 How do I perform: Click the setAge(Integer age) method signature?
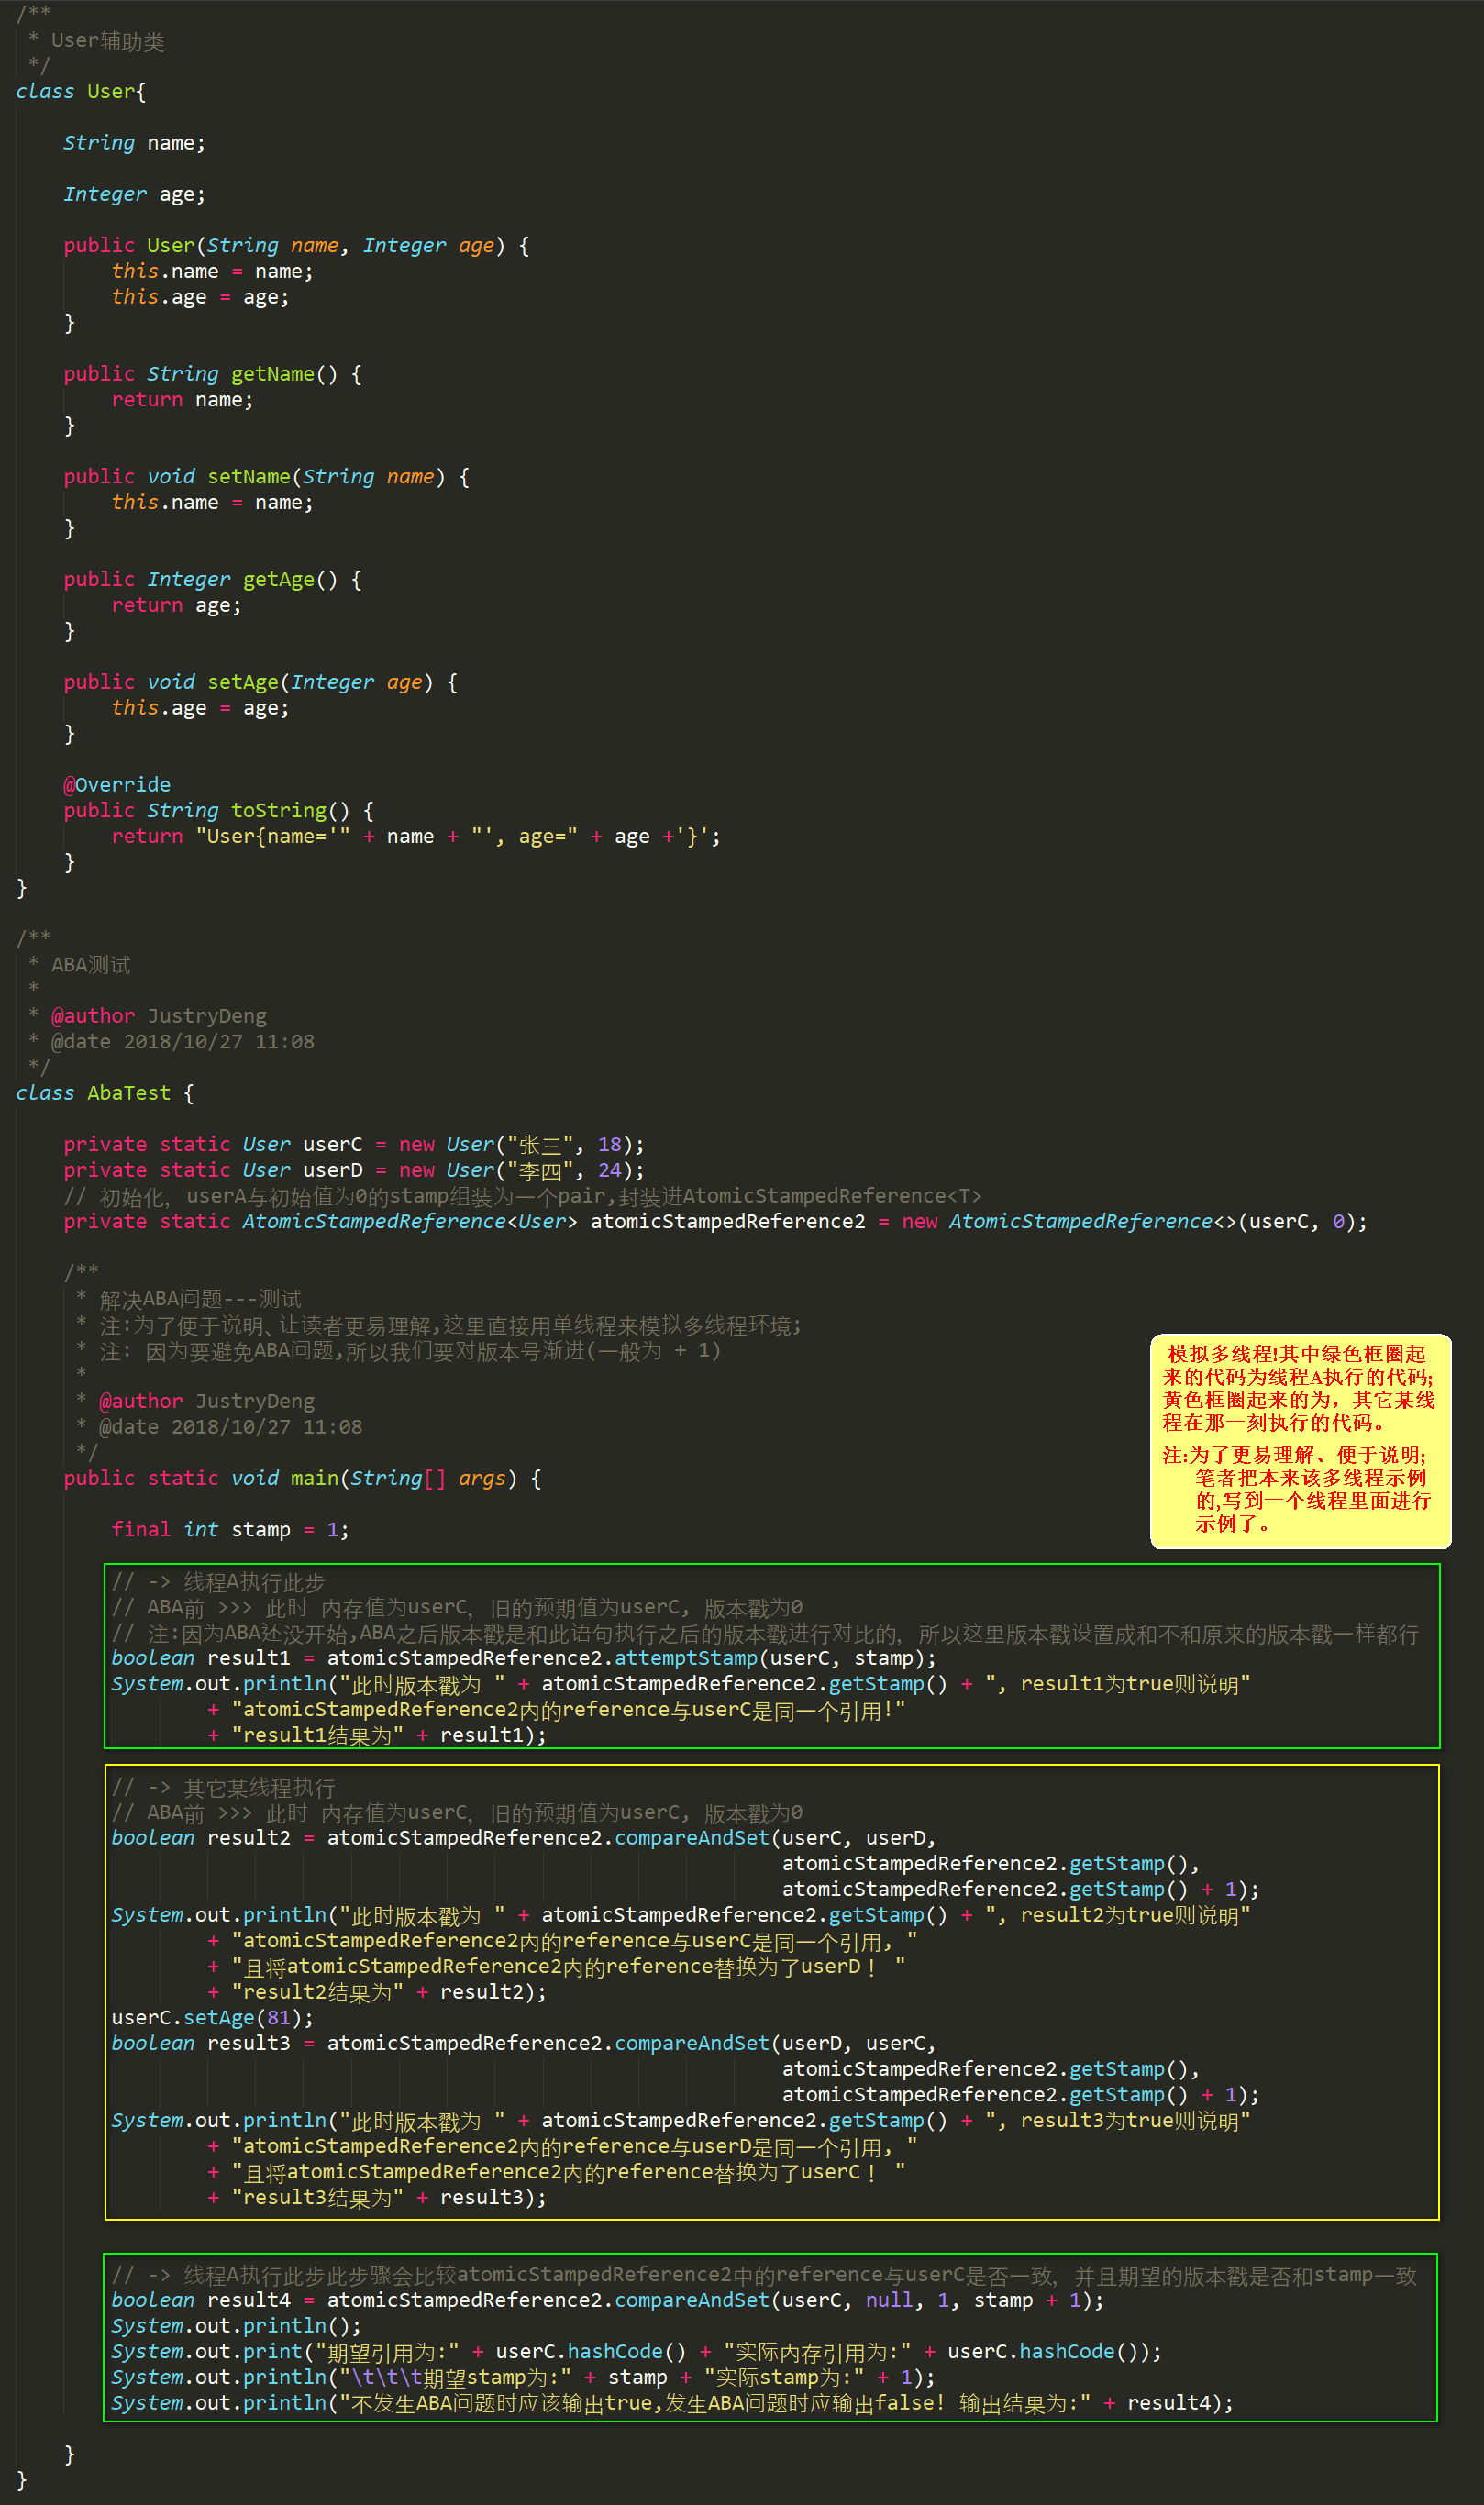[x=260, y=682]
